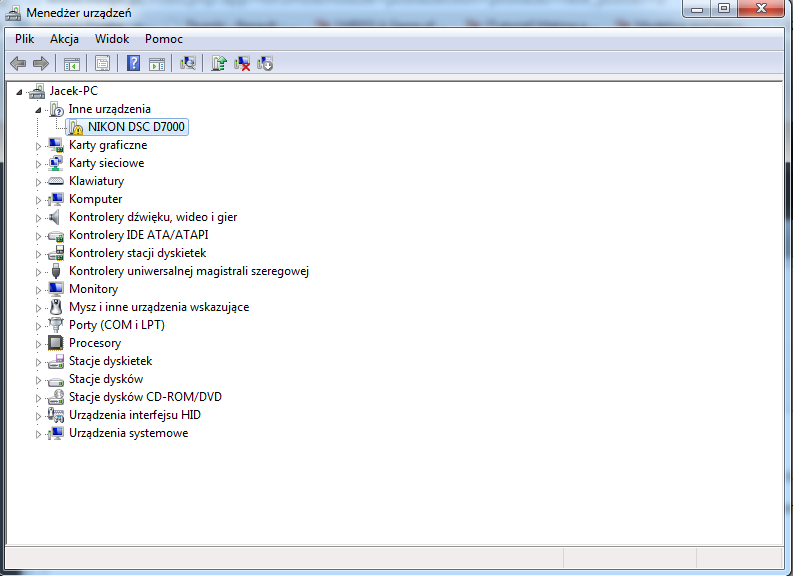The width and height of the screenshot is (793, 576).
Task: Expand the Komputer branch
Action: coord(38,200)
